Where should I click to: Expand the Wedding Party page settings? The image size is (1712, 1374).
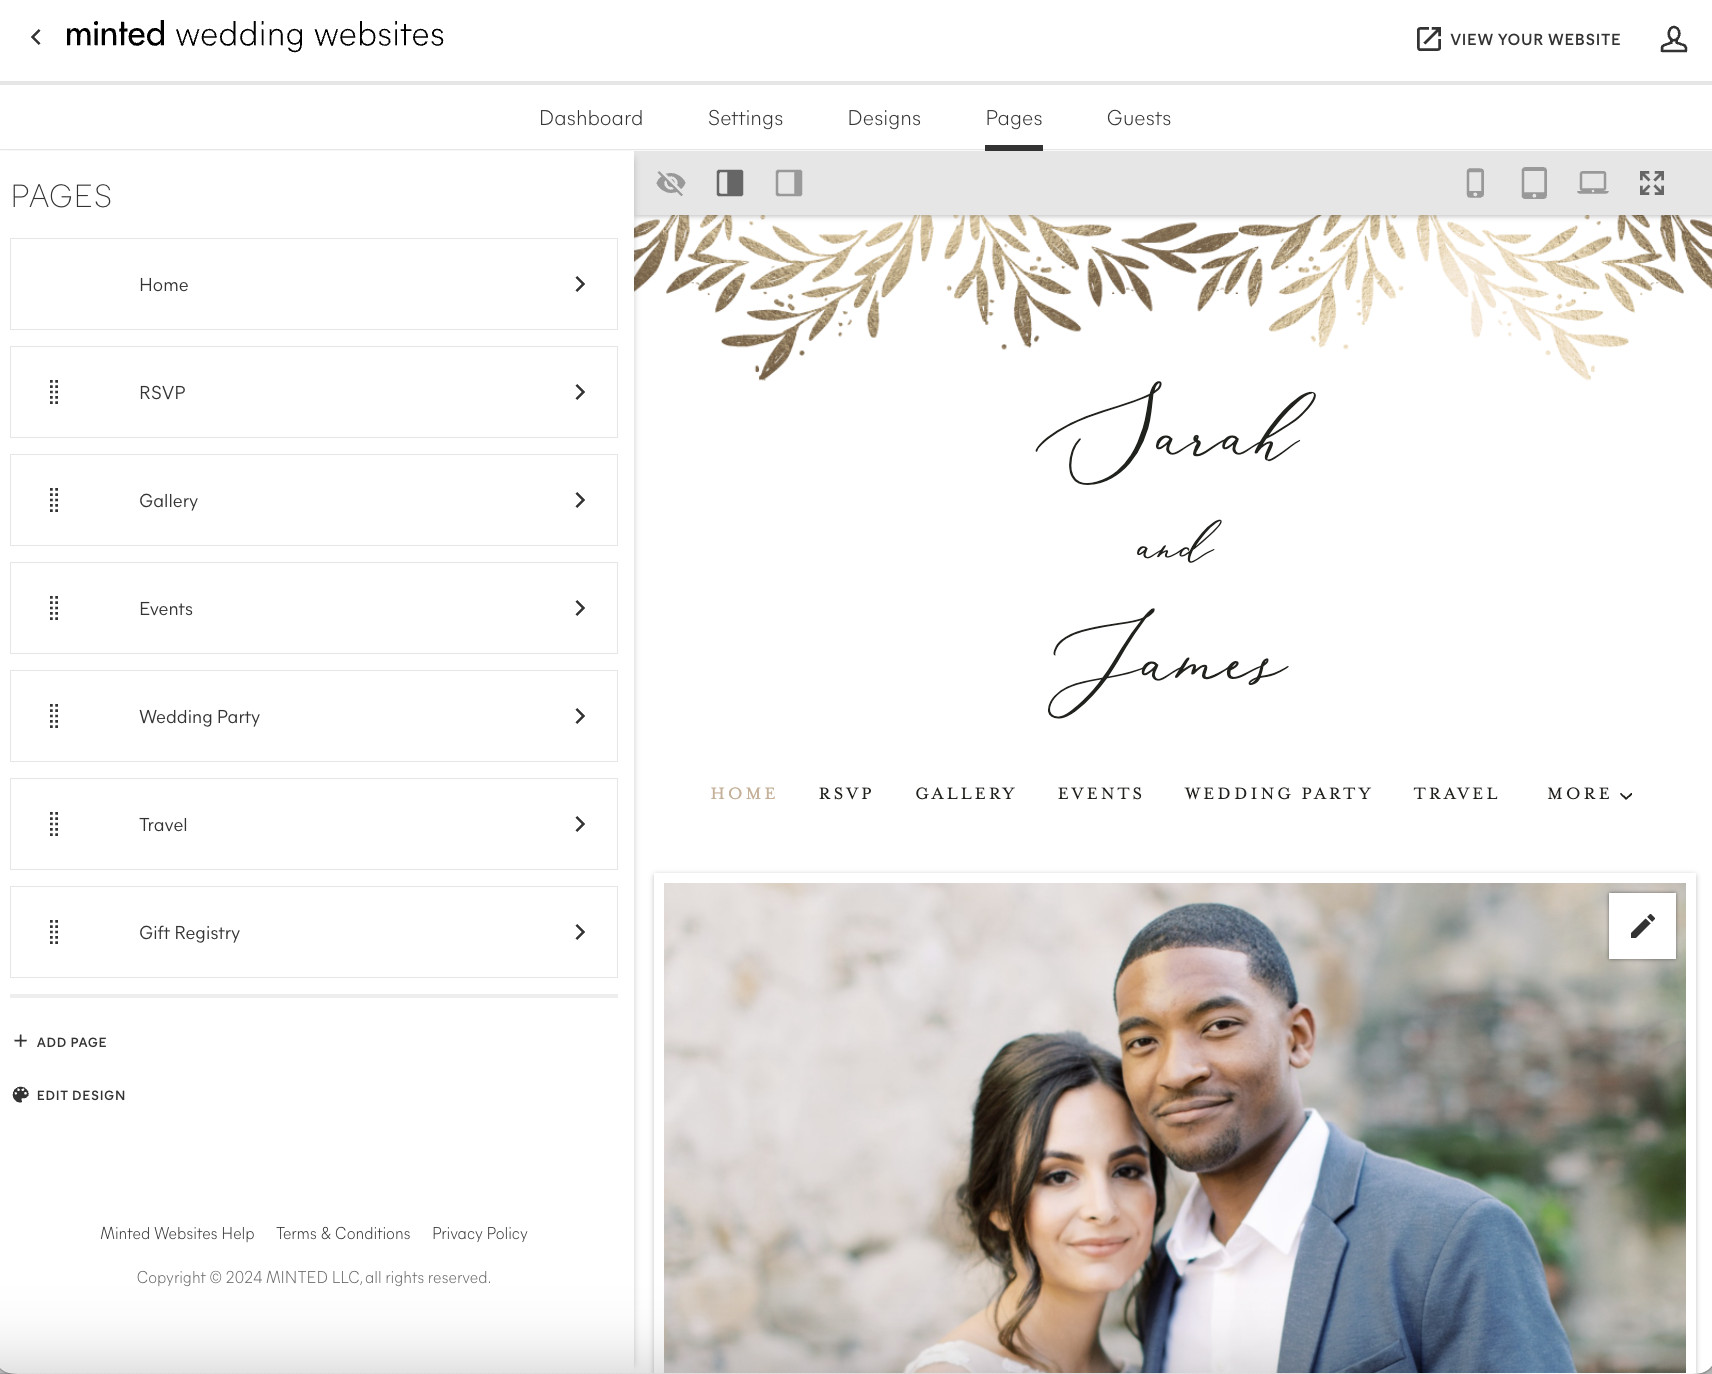click(580, 716)
